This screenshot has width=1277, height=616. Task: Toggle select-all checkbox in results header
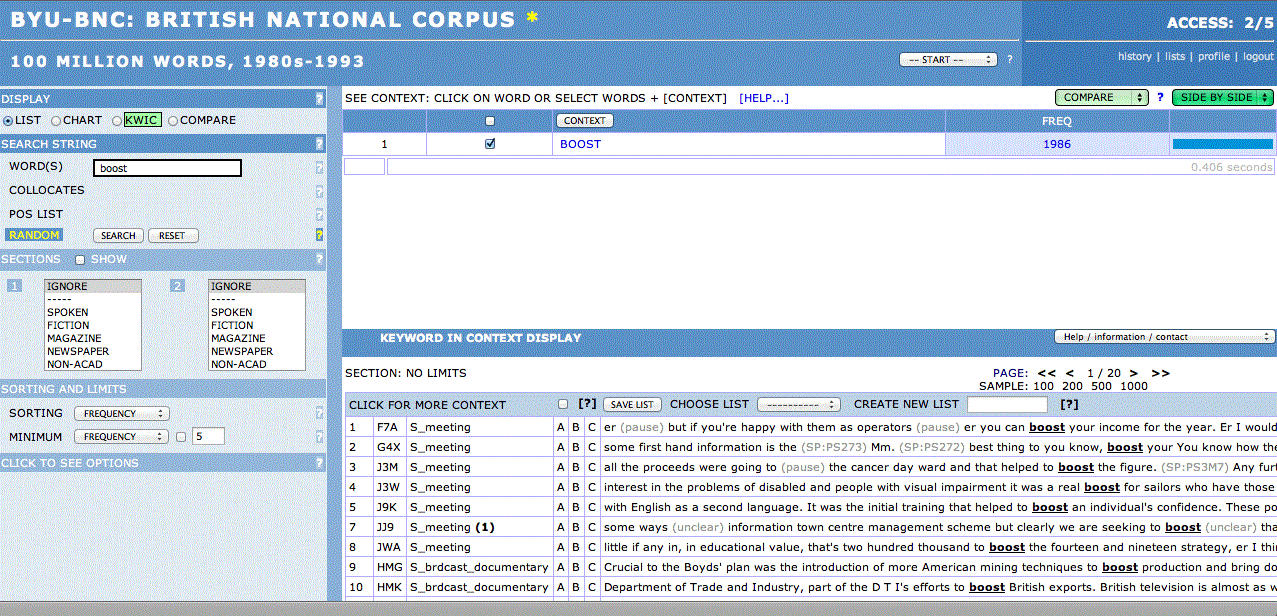pos(490,121)
